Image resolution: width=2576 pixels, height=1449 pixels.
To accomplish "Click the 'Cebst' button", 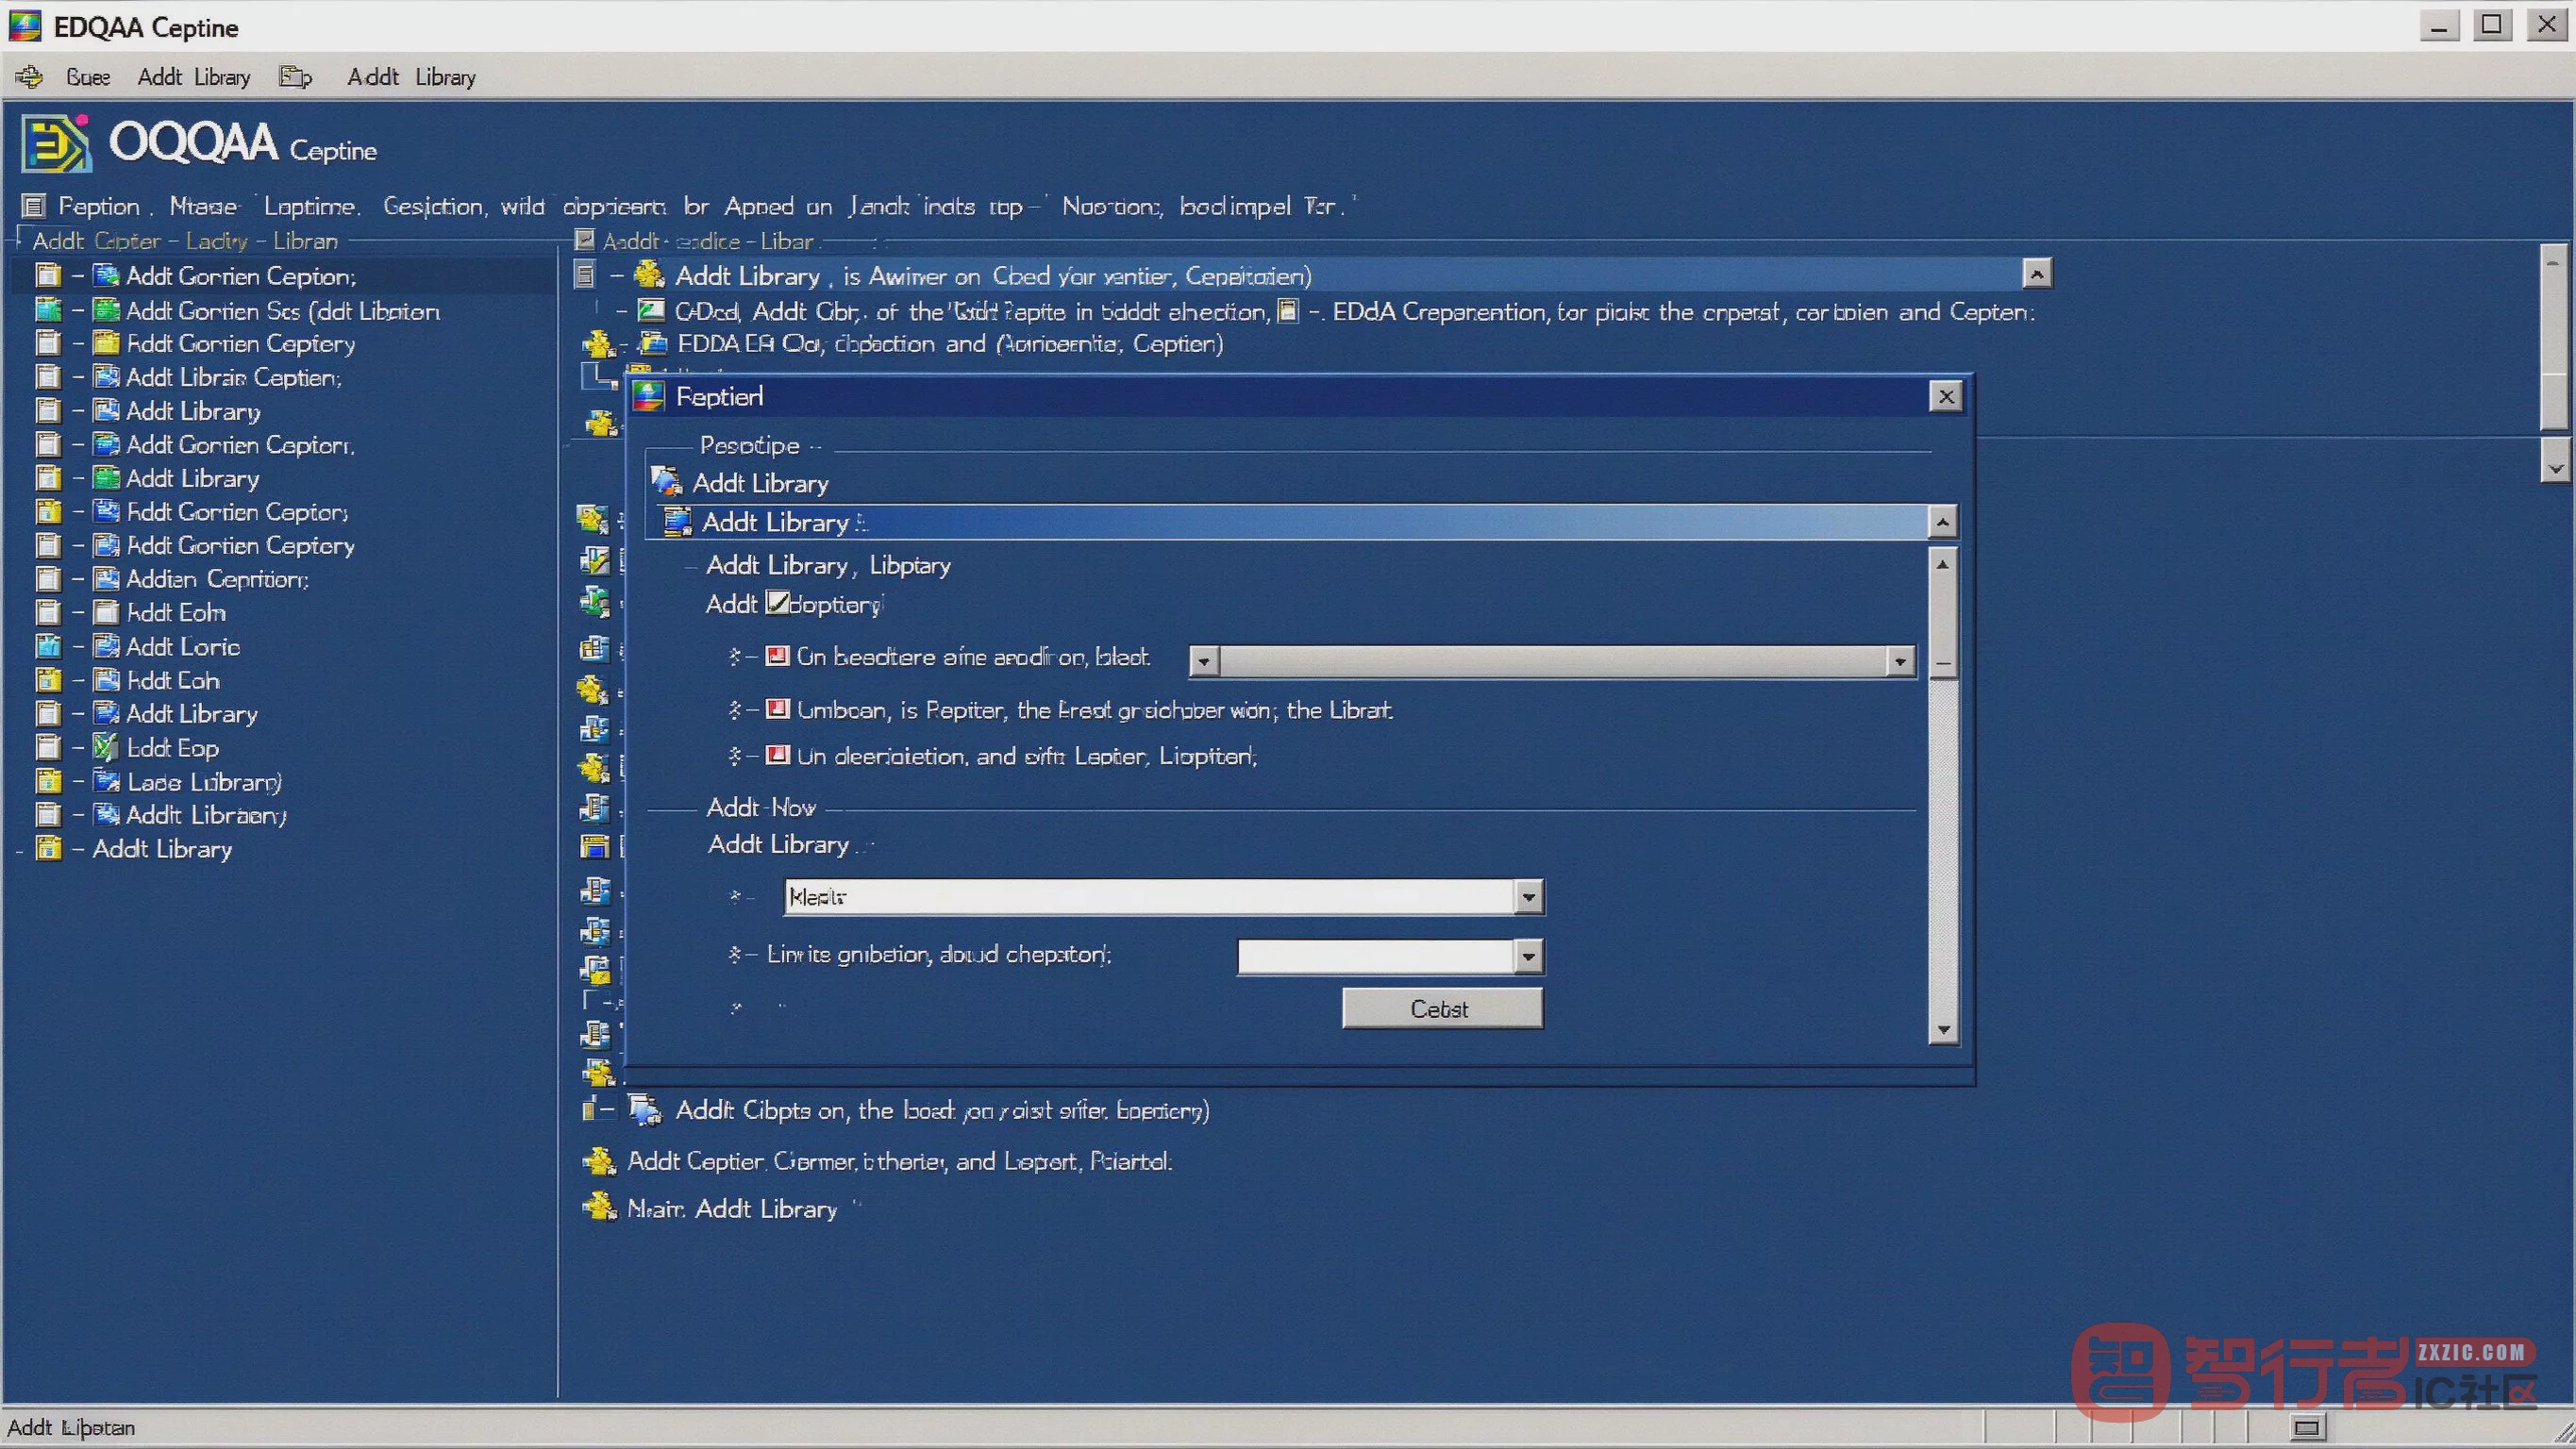I will pyautogui.click(x=1442, y=1008).
